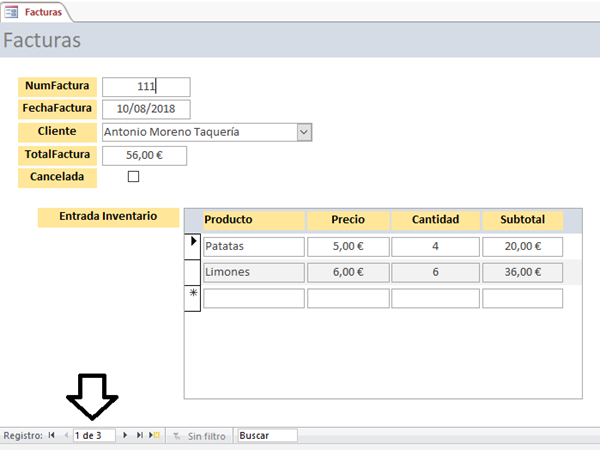
Task: Click the previous record arrow
Action: pos(66,436)
